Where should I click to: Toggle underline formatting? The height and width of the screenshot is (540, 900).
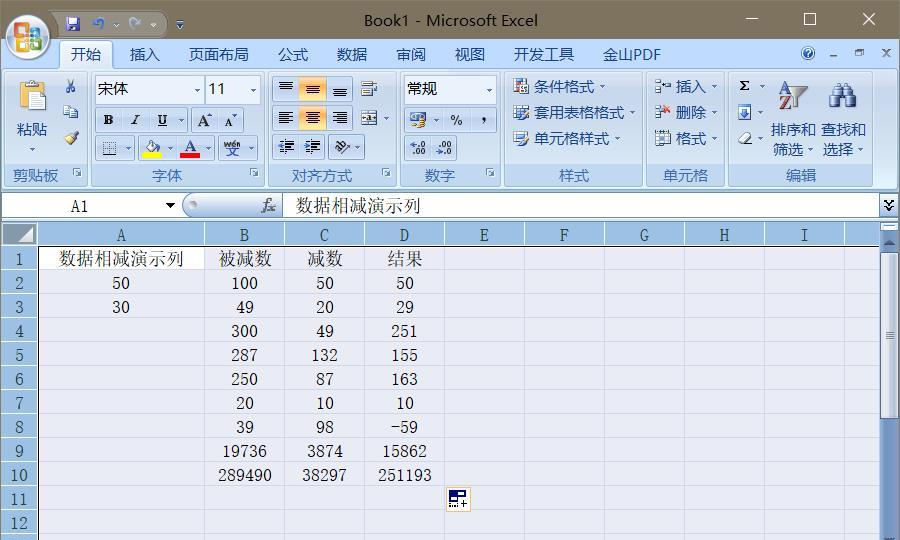pos(162,120)
